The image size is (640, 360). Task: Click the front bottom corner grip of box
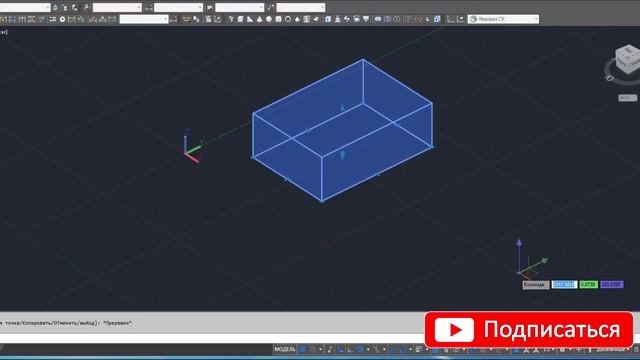tap(322, 200)
